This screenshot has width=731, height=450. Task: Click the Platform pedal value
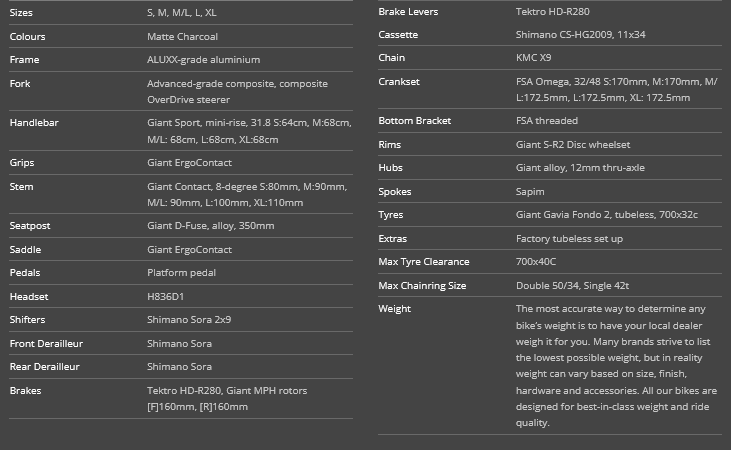pos(181,273)
